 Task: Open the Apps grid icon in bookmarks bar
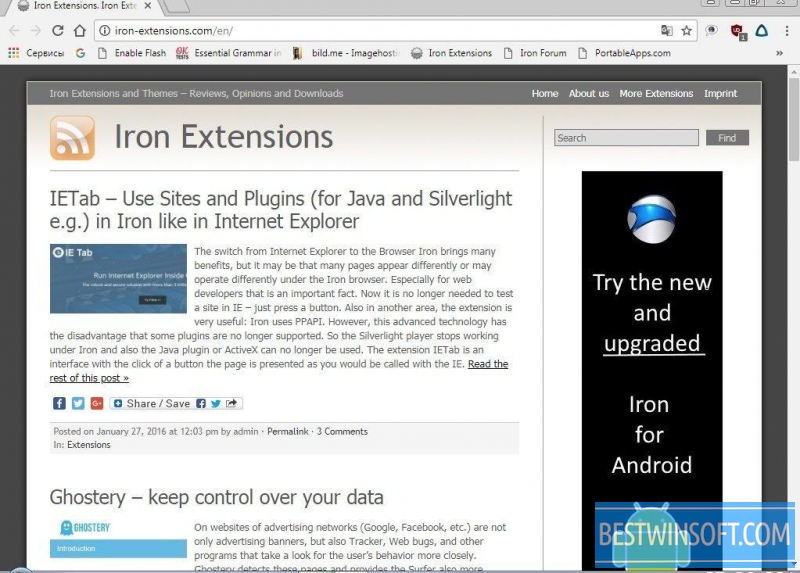pos(14,53)
